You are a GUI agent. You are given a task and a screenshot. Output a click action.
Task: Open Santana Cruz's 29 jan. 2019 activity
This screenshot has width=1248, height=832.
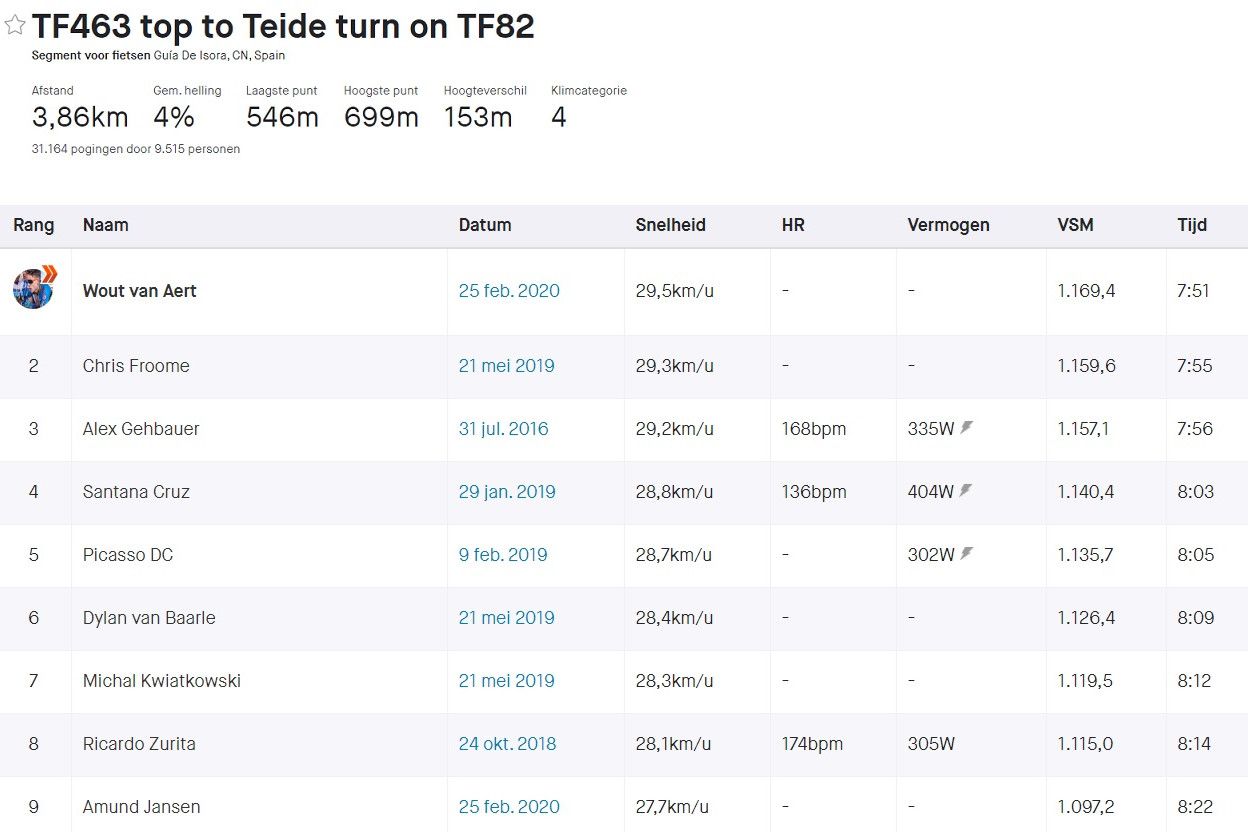pyautogui.click(x=507, y=492)
